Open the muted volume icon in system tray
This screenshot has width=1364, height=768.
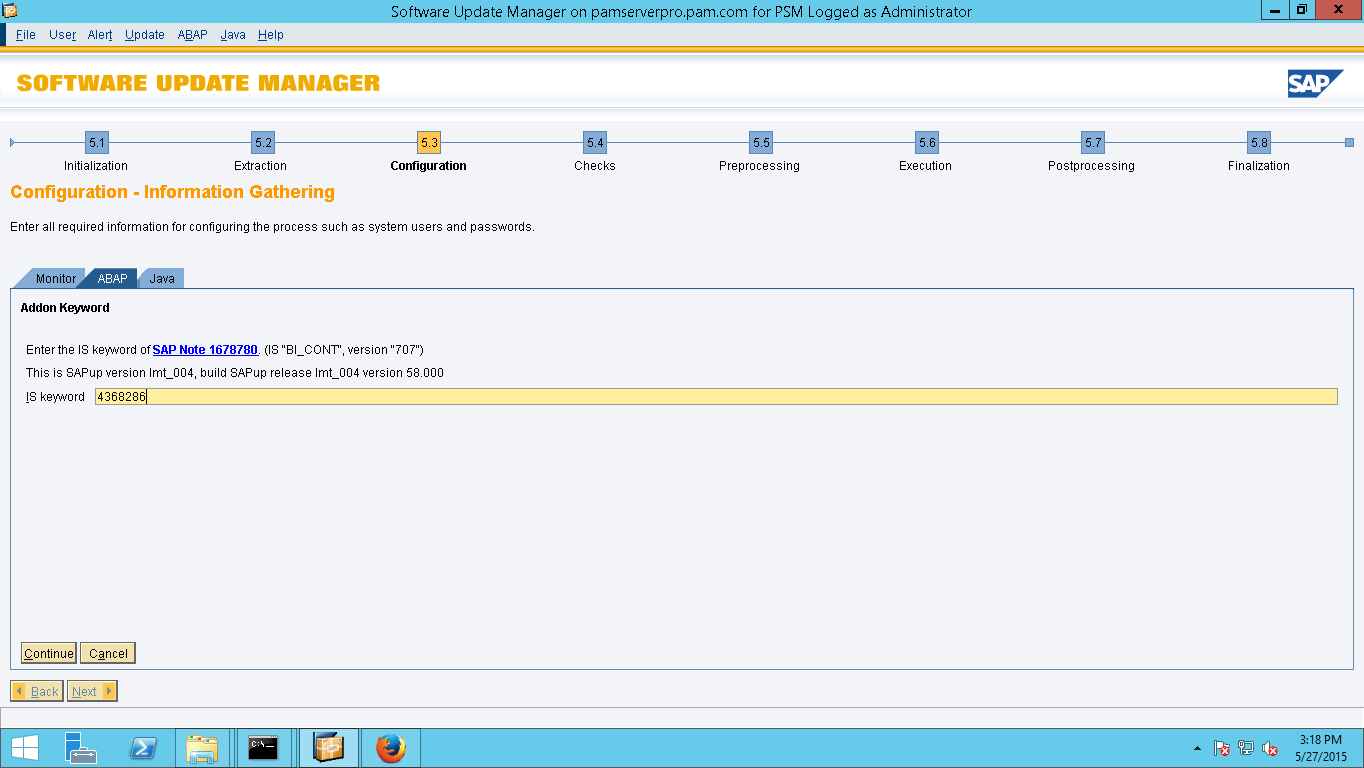pos(1271,747)
